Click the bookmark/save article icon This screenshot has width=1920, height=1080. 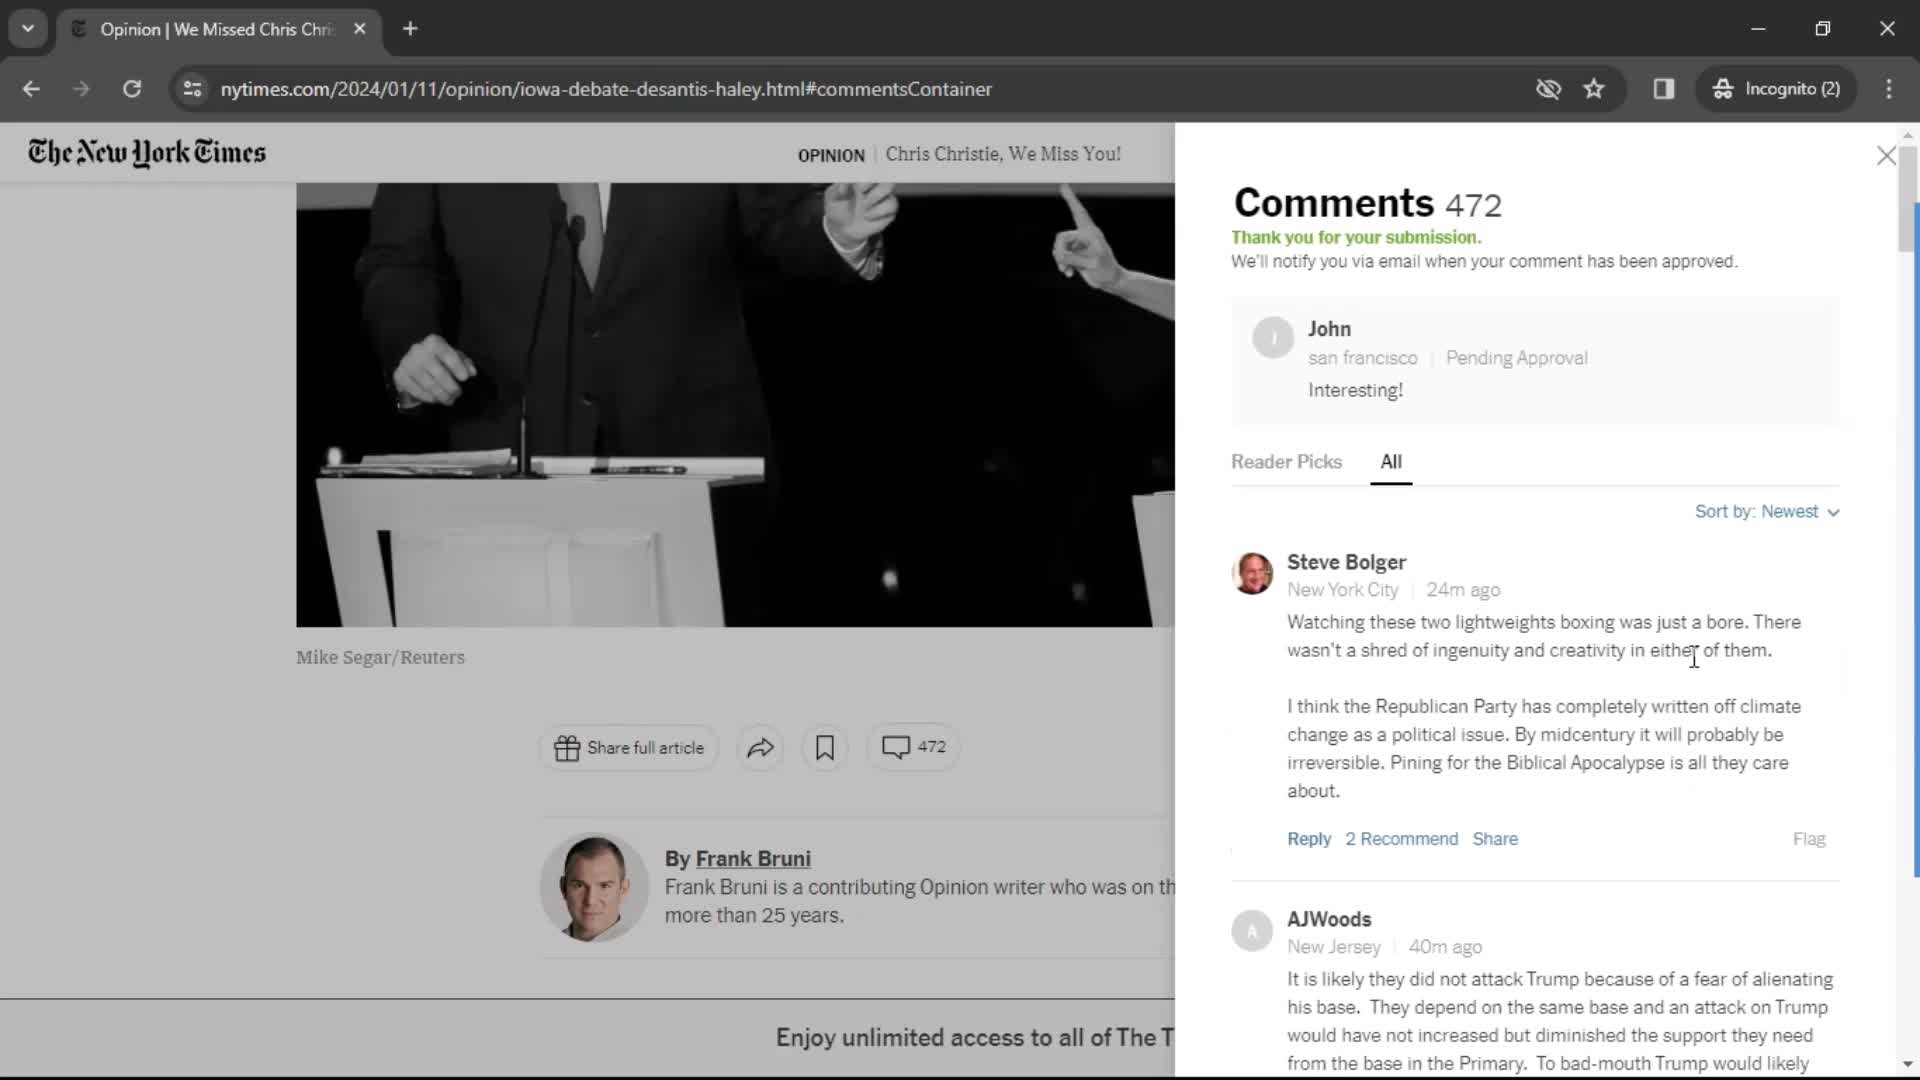point(825,748)
